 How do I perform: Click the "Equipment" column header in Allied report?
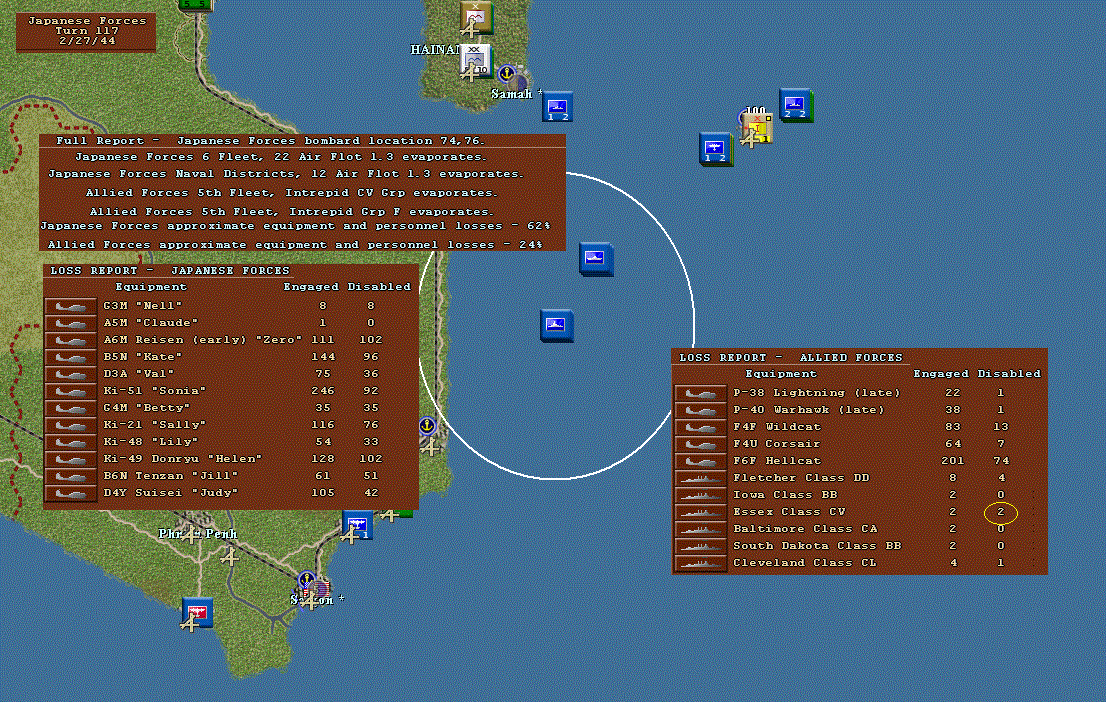(x=781, y=374)
